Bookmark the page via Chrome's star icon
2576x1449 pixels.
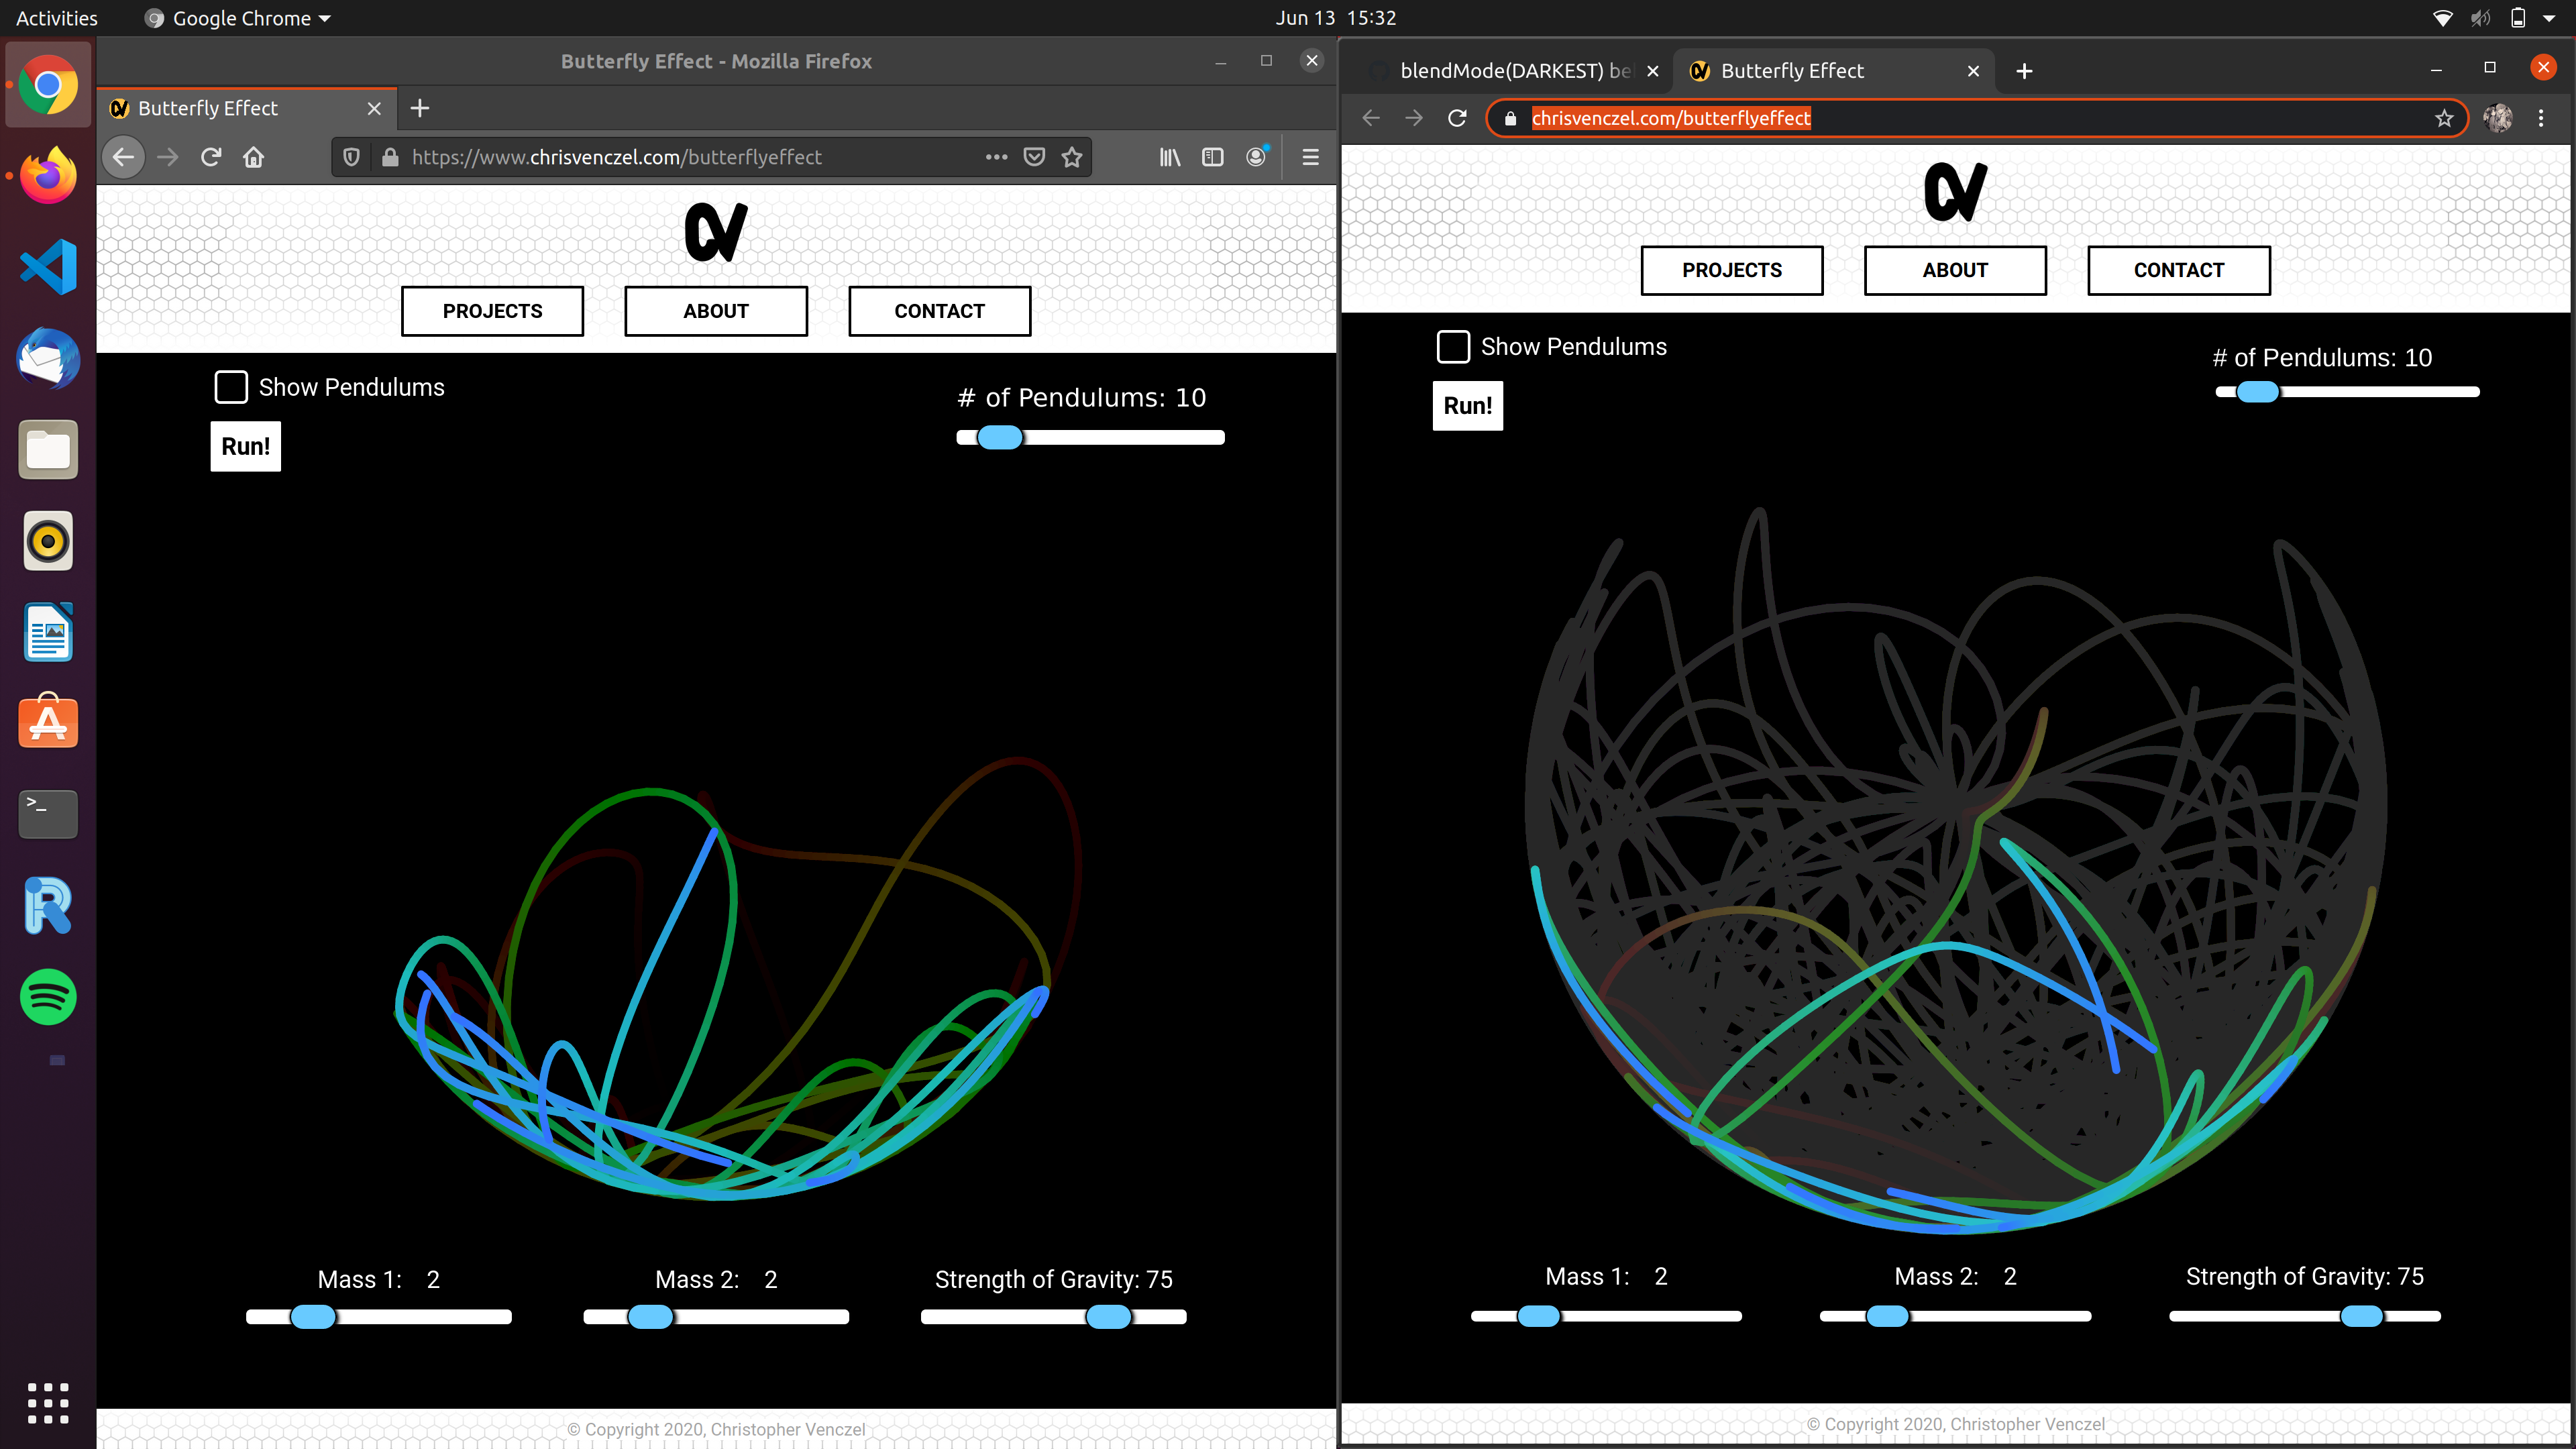[x=2444, y=118]
